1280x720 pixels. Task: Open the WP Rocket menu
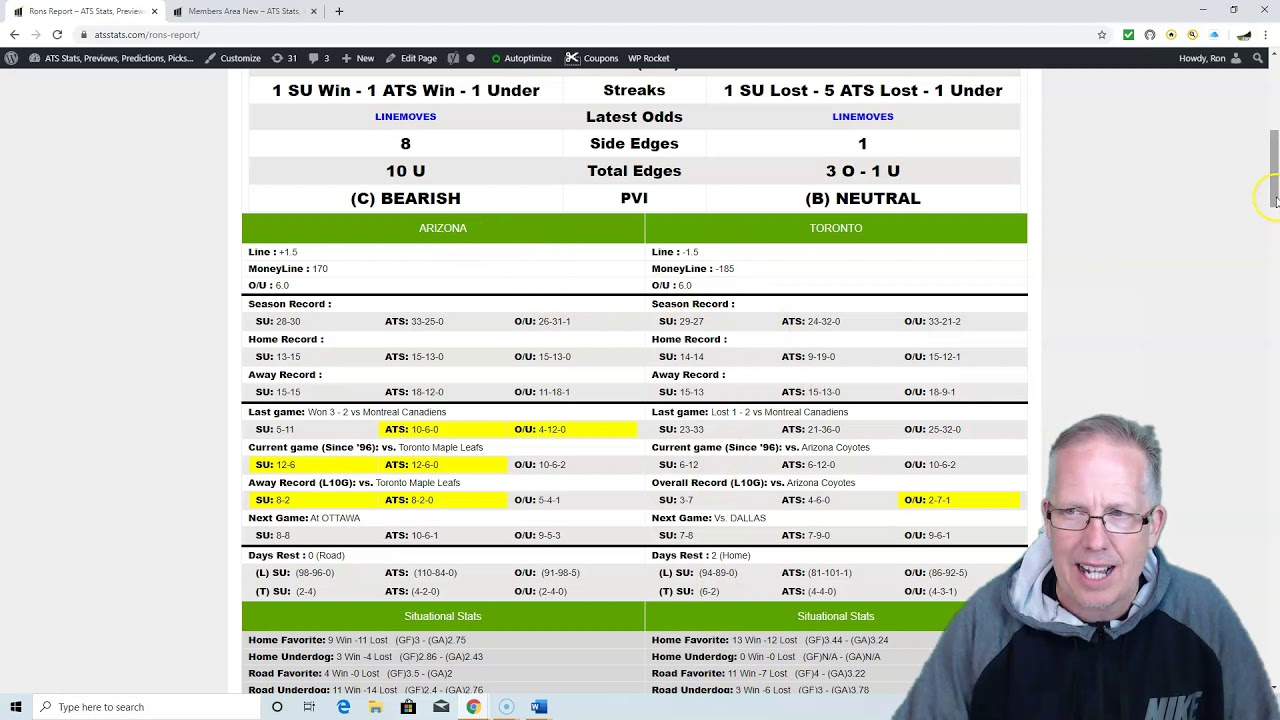coord(648,58)
